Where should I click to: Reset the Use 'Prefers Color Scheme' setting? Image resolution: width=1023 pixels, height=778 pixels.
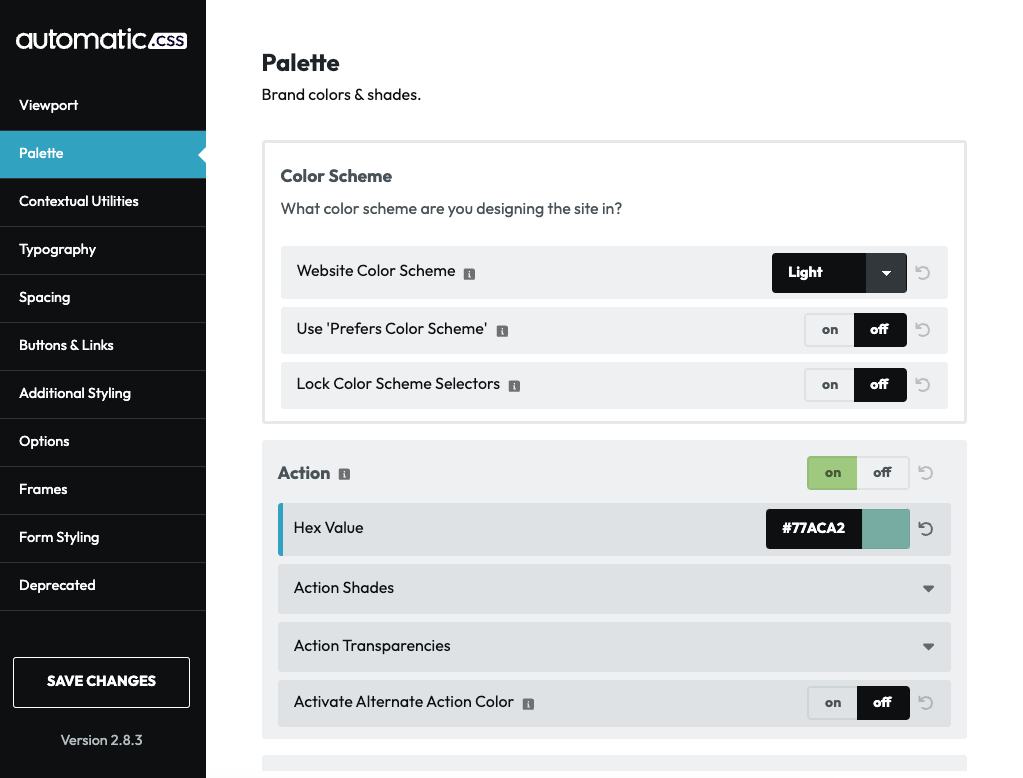(923, 330)
